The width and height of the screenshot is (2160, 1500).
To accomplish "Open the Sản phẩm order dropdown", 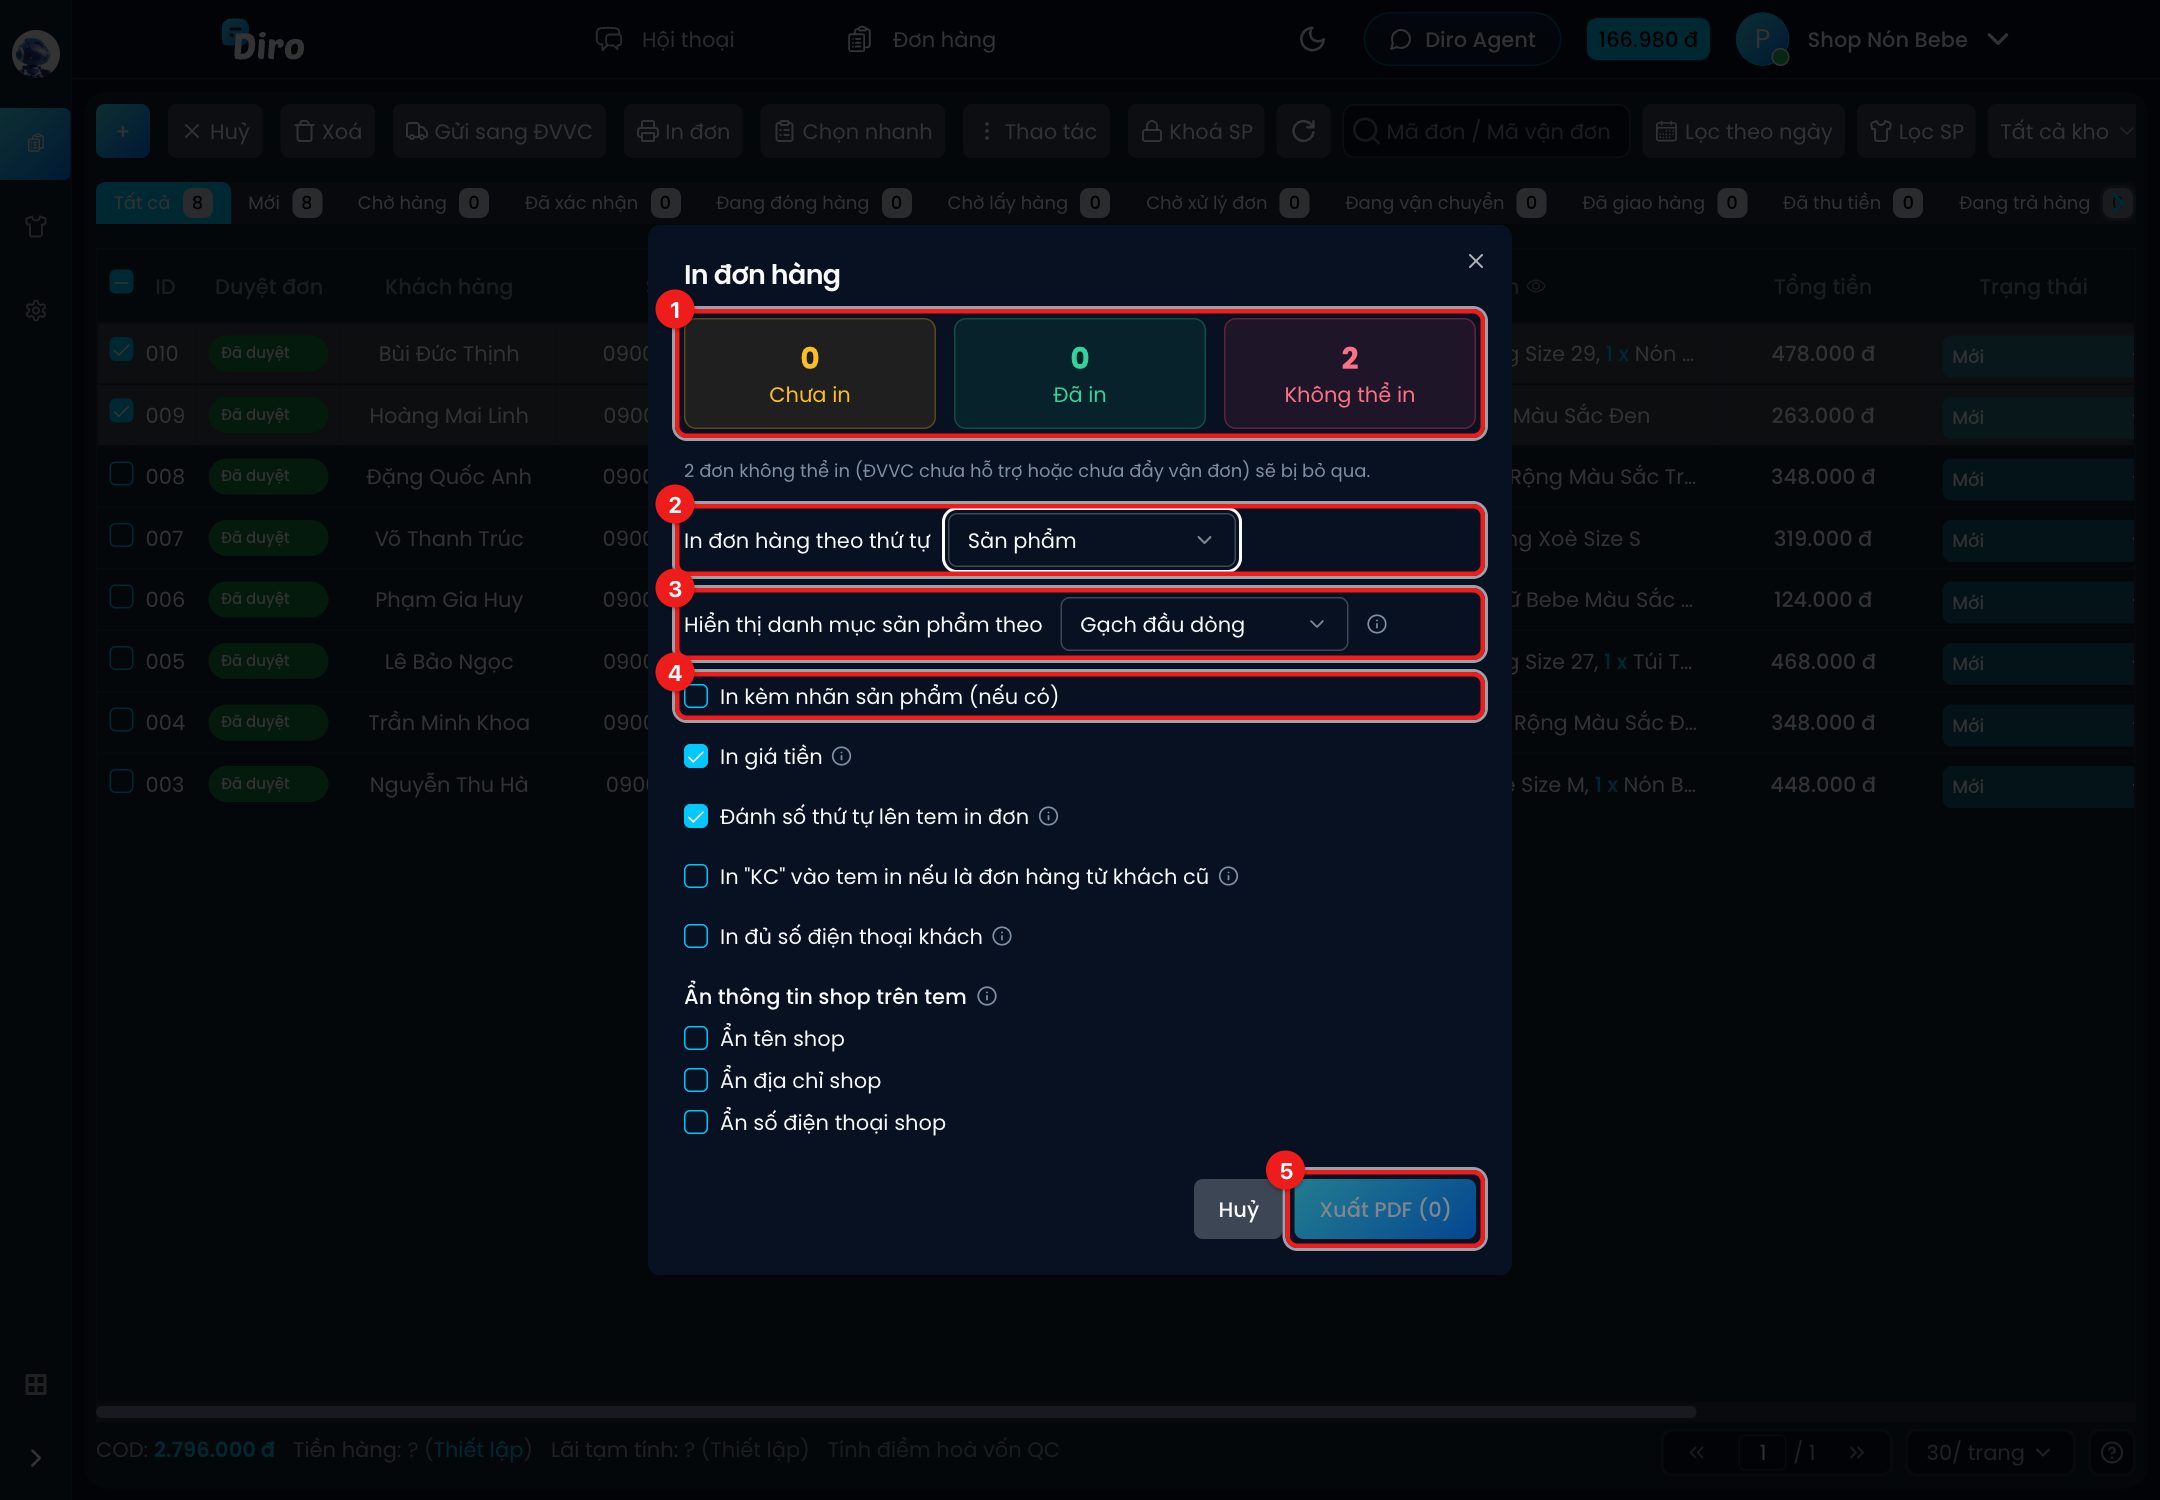I will click(1092, 540).
